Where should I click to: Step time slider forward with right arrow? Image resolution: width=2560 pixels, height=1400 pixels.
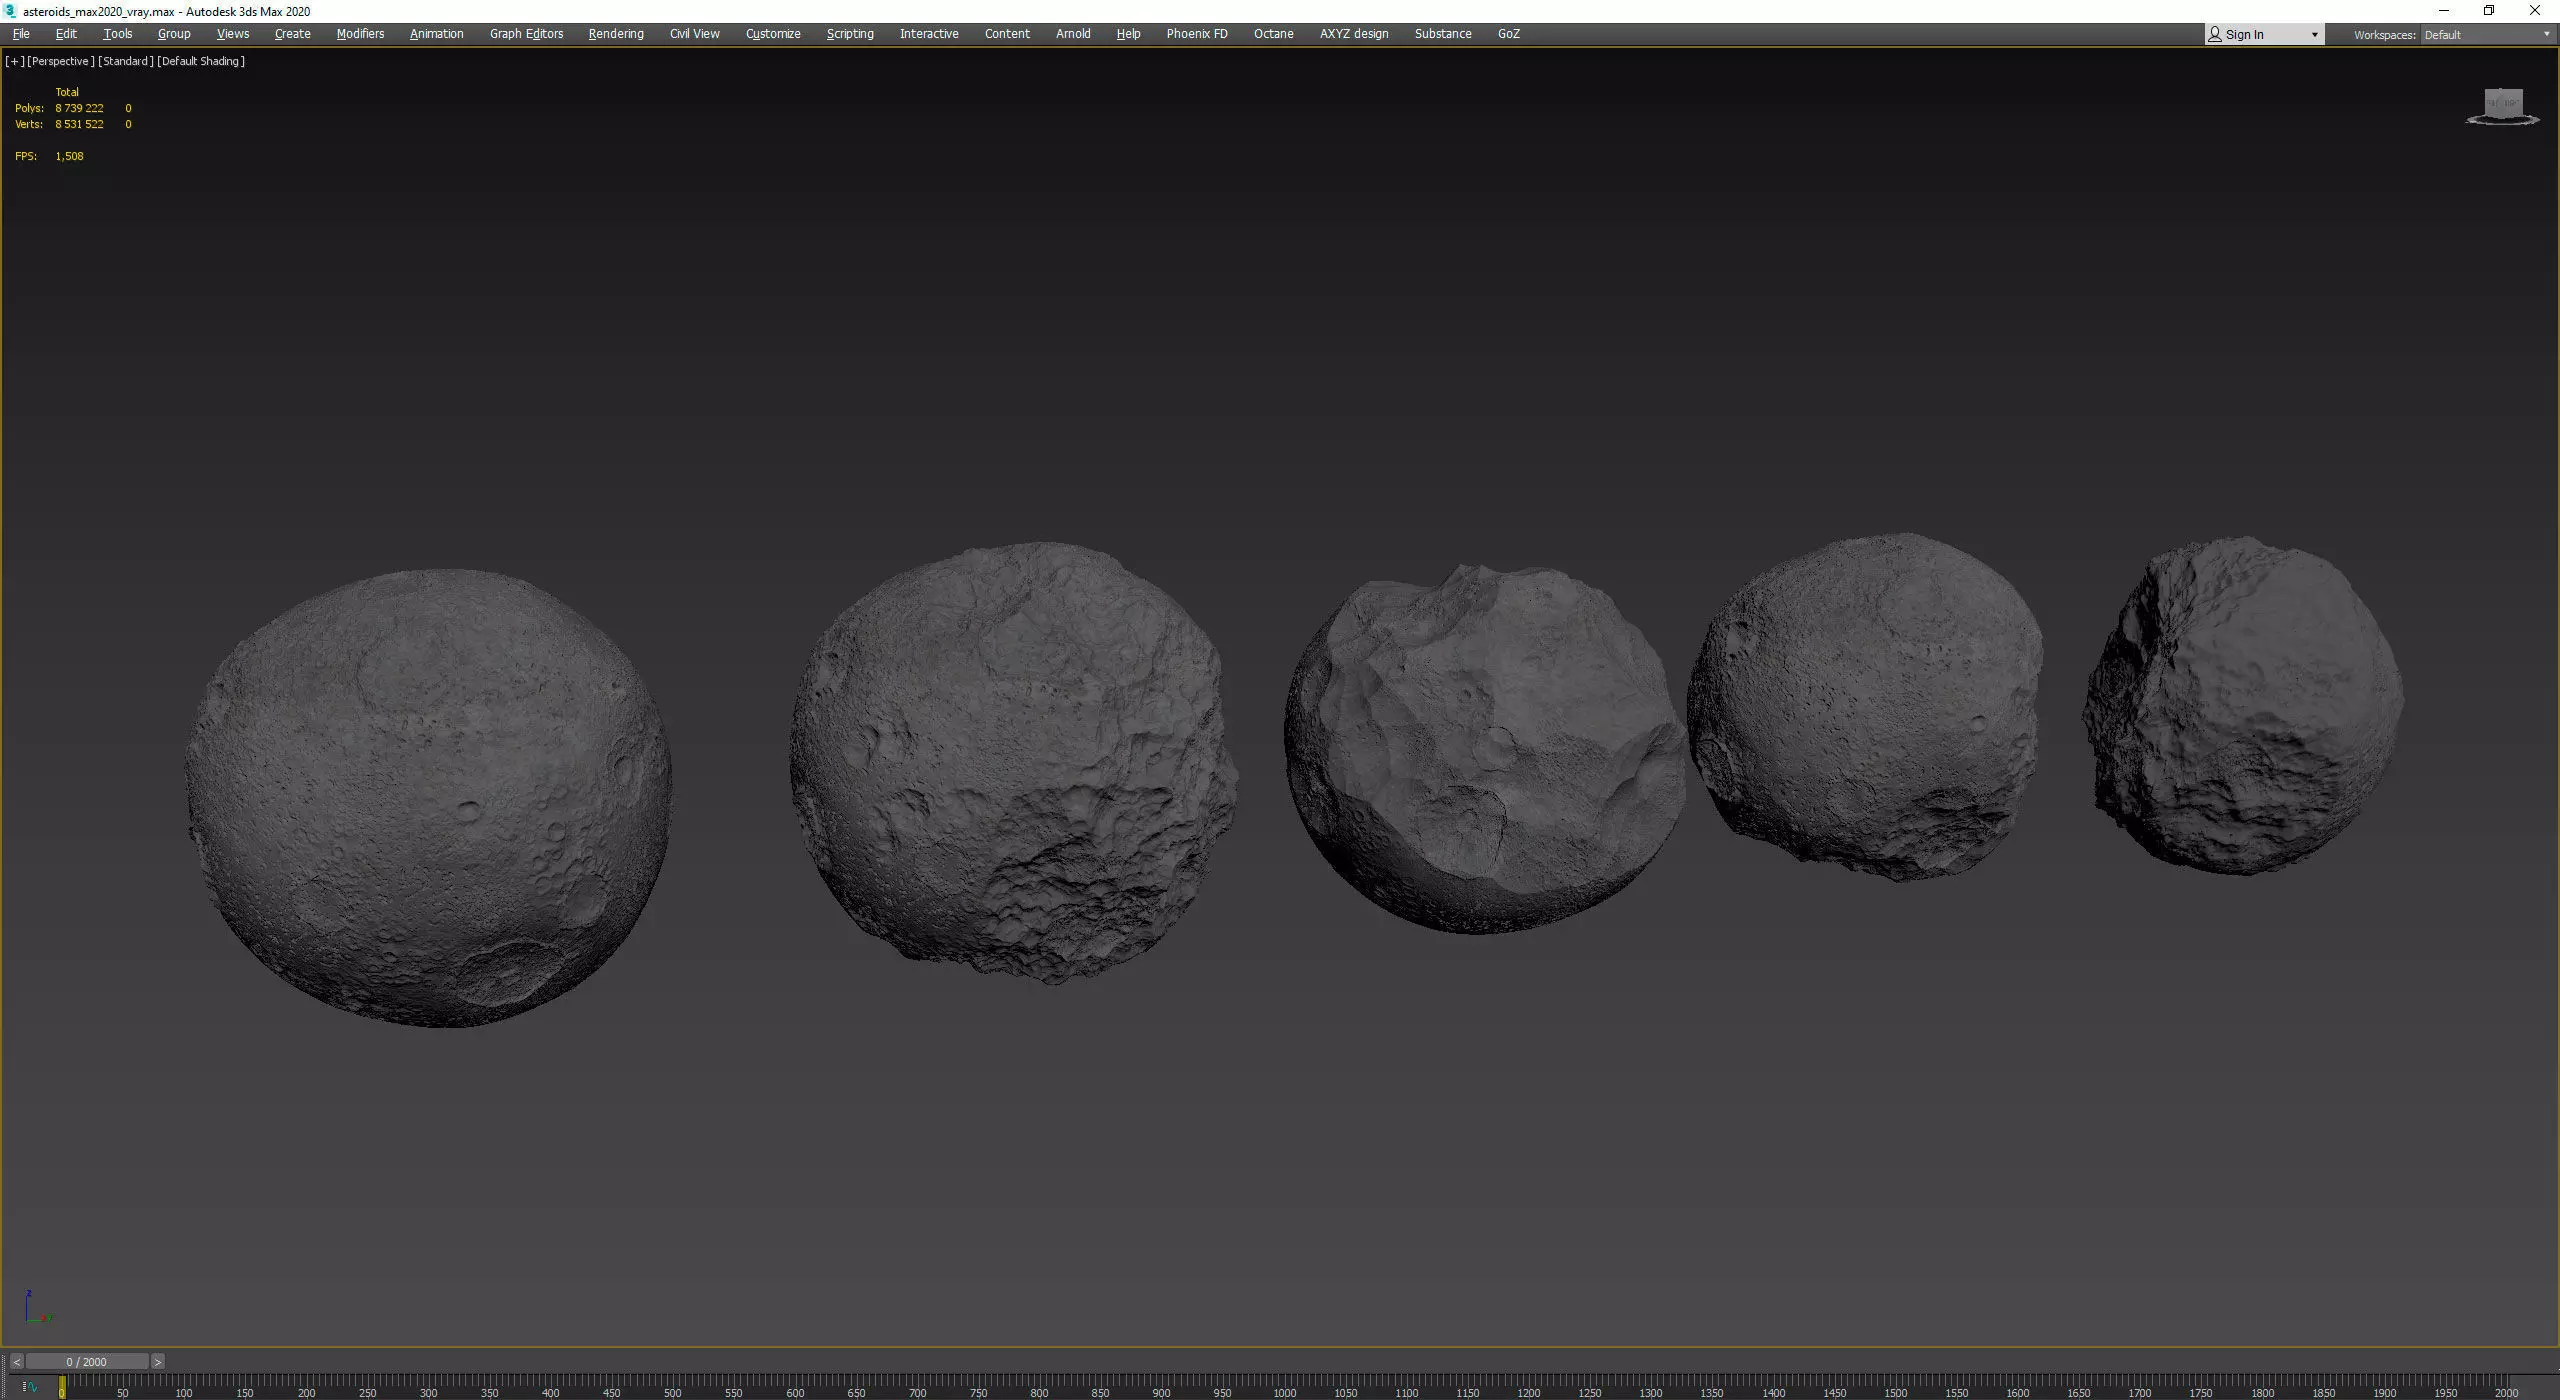click(x=157, y=1362)
